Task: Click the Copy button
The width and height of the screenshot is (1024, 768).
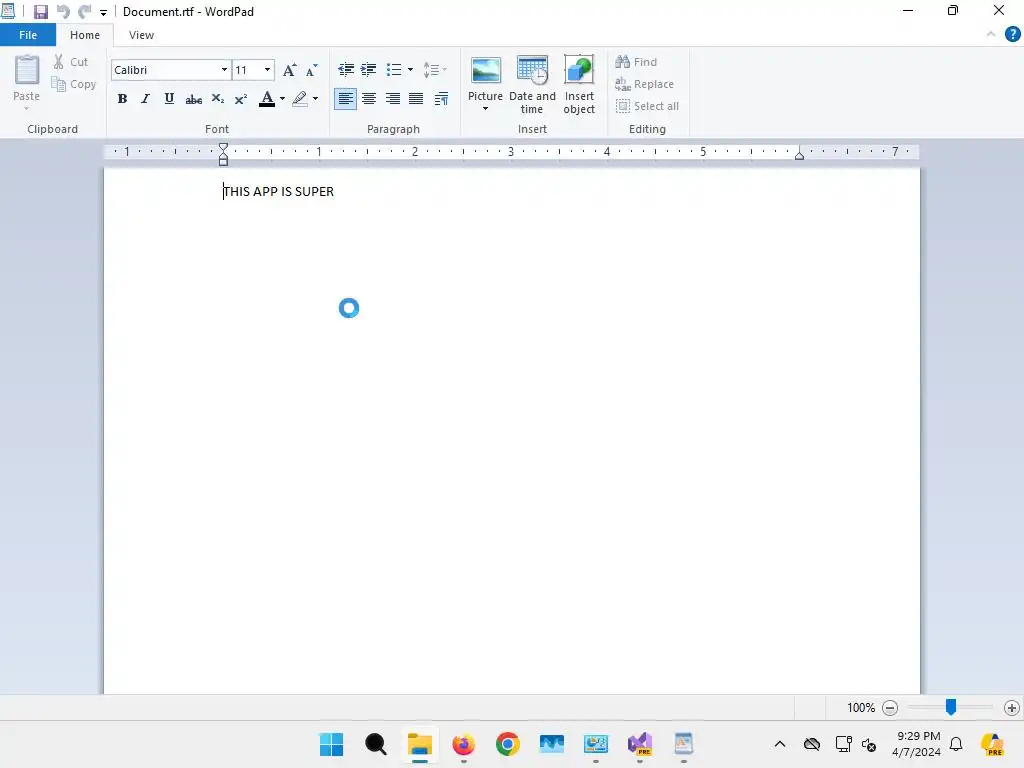Action: click(74, 84)
